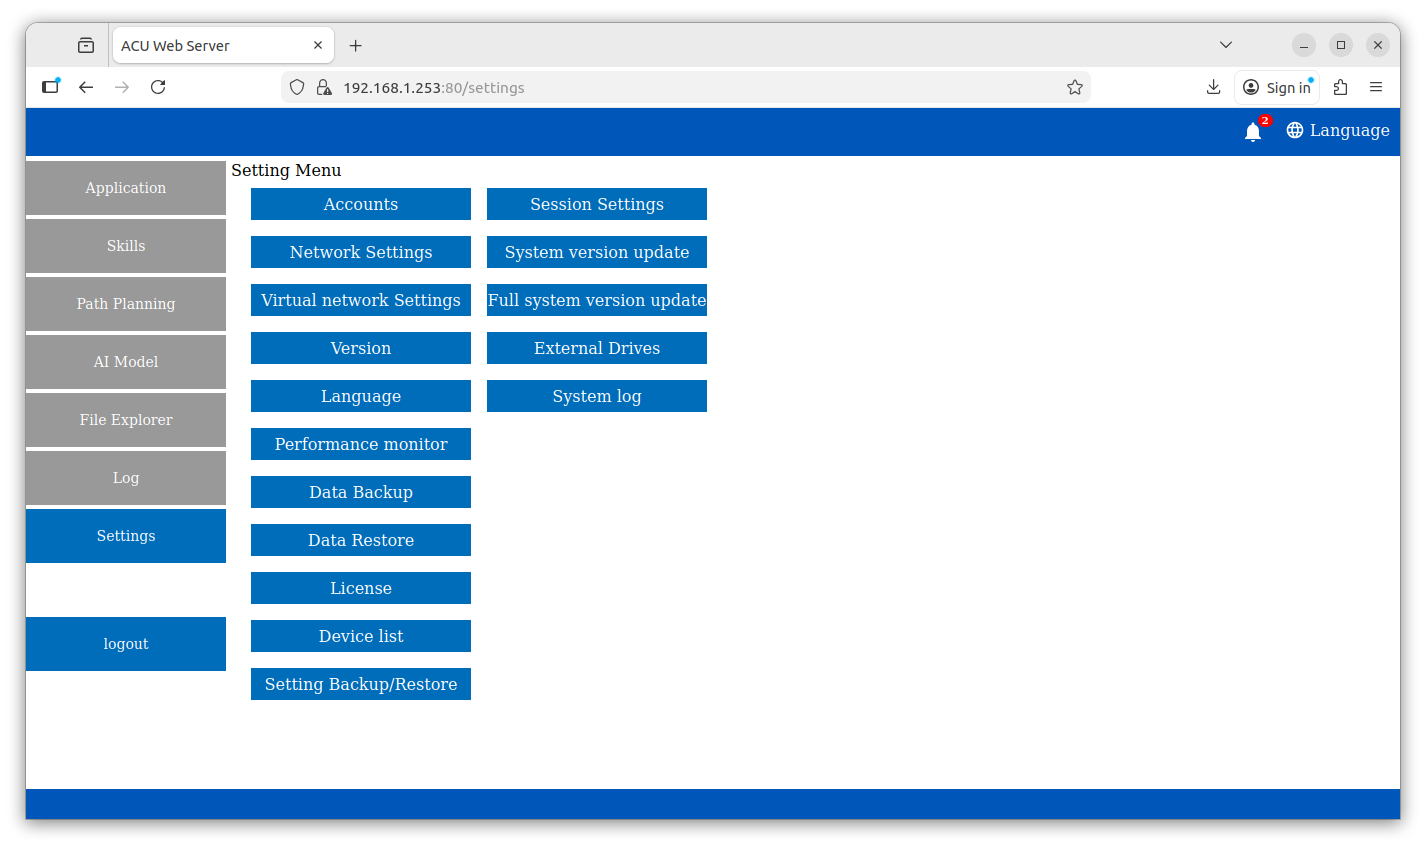The height and width of the screenshot is (848, 1426).
Task: Expand the list all tabs chevron
Action: pos(1226,45)
